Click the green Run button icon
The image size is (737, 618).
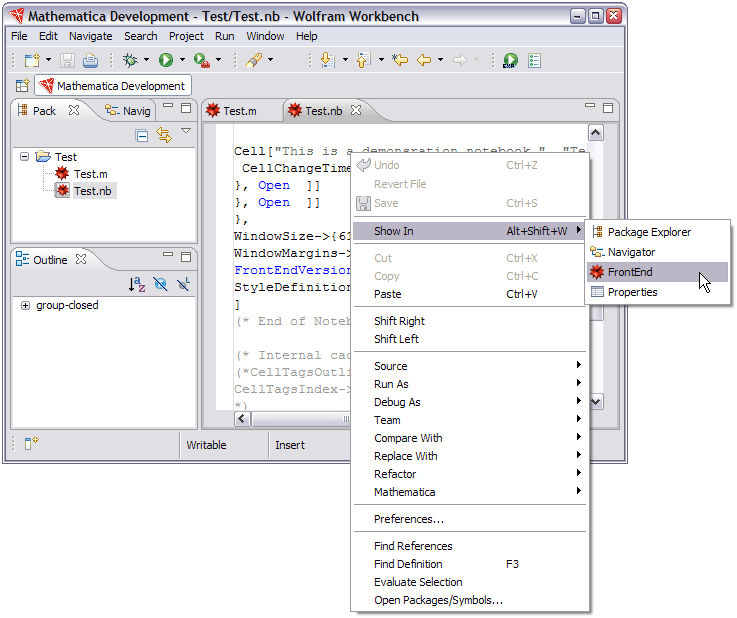[166, 60]
